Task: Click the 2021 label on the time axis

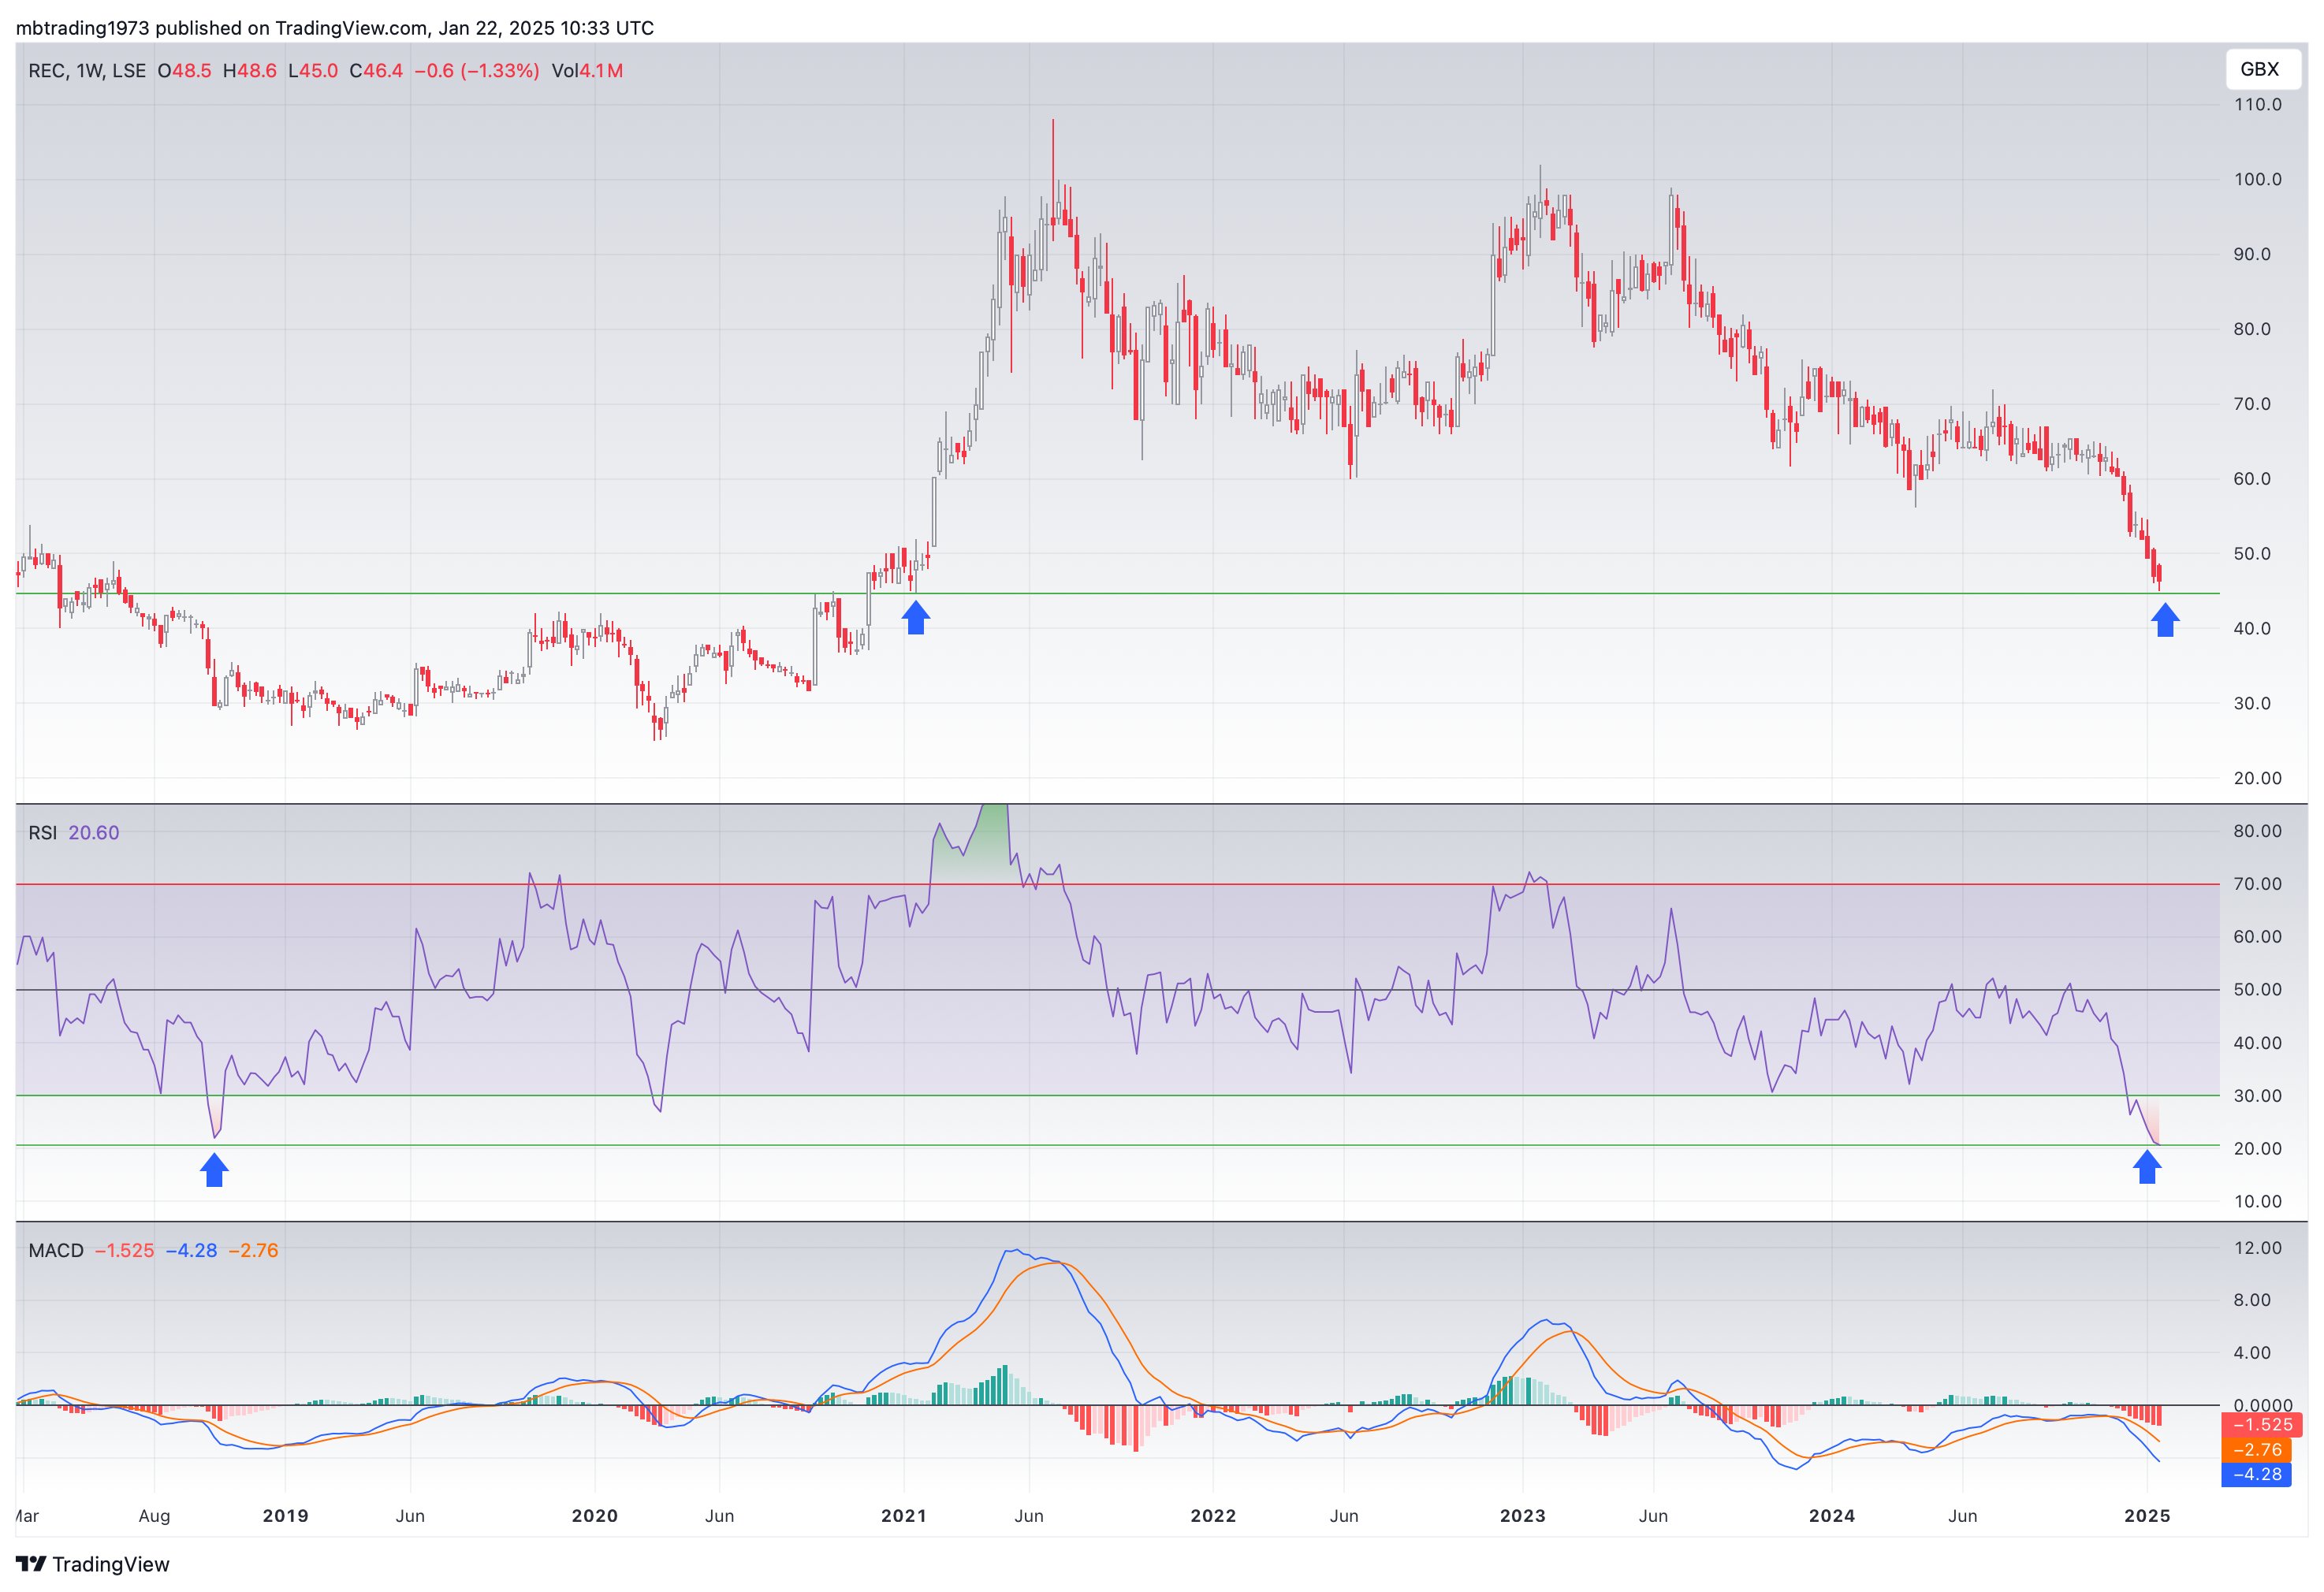Action: (904, 1516)
